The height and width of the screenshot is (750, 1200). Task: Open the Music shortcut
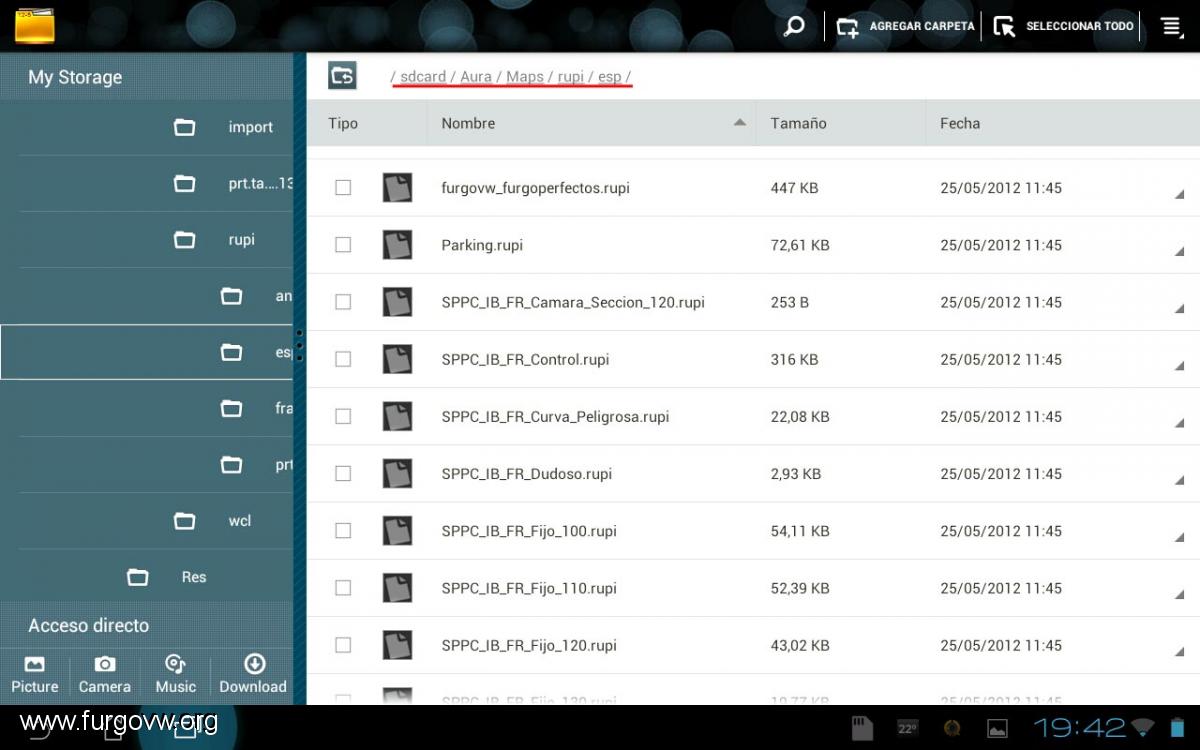pyautogui.click(x=176, y=674)
